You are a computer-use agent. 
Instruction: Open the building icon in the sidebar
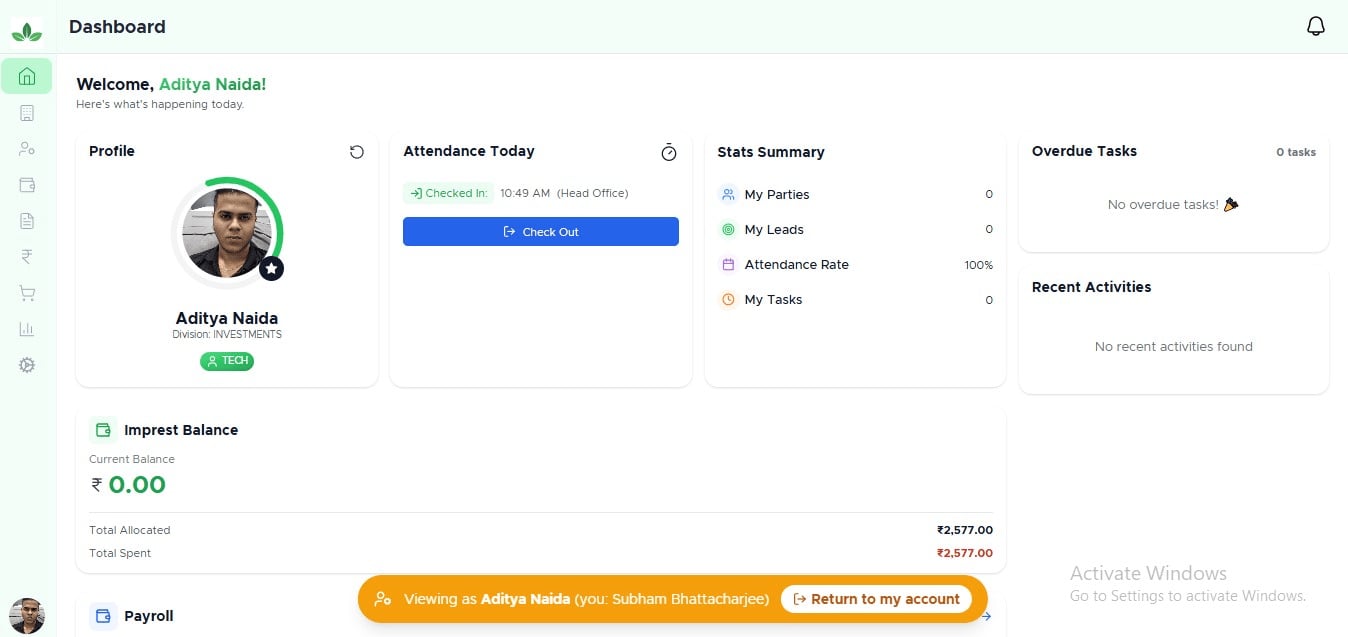click(27, 113)
